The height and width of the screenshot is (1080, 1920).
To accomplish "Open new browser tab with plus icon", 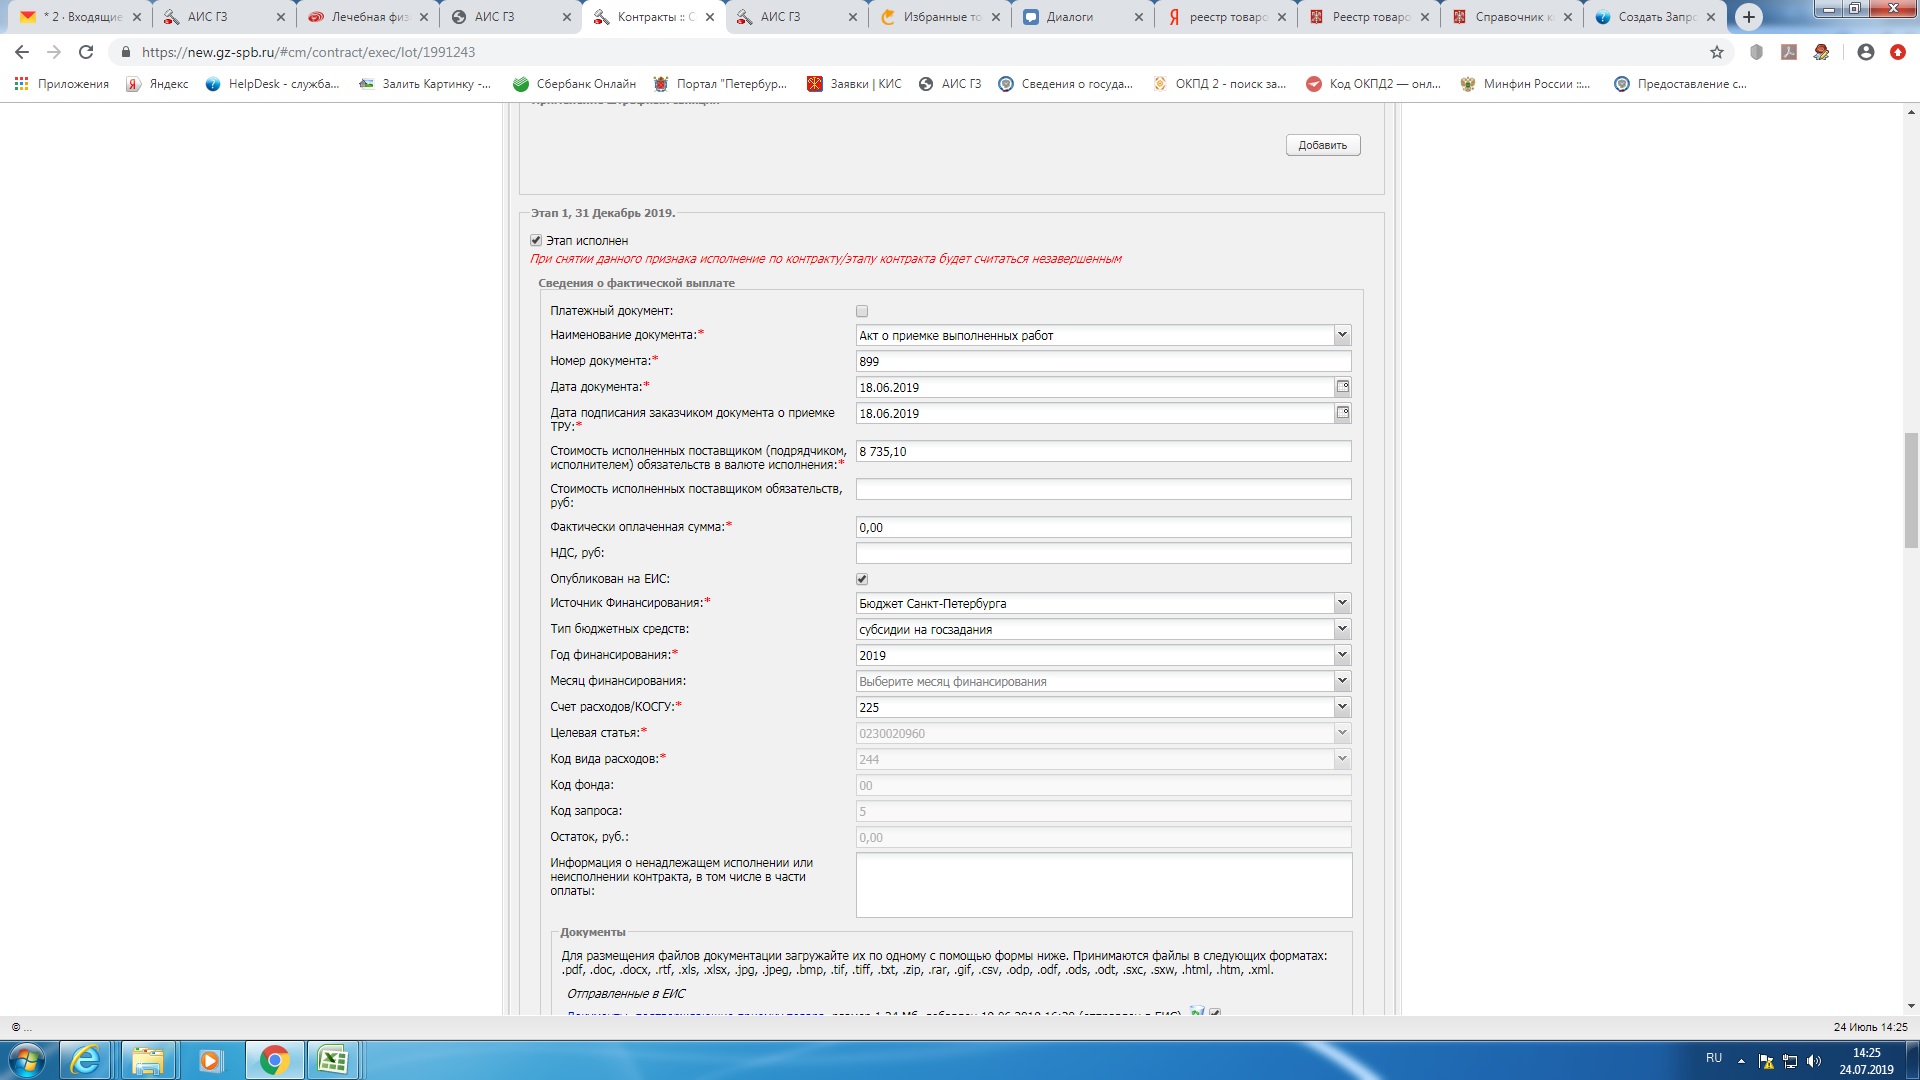I will point(1748,17).
